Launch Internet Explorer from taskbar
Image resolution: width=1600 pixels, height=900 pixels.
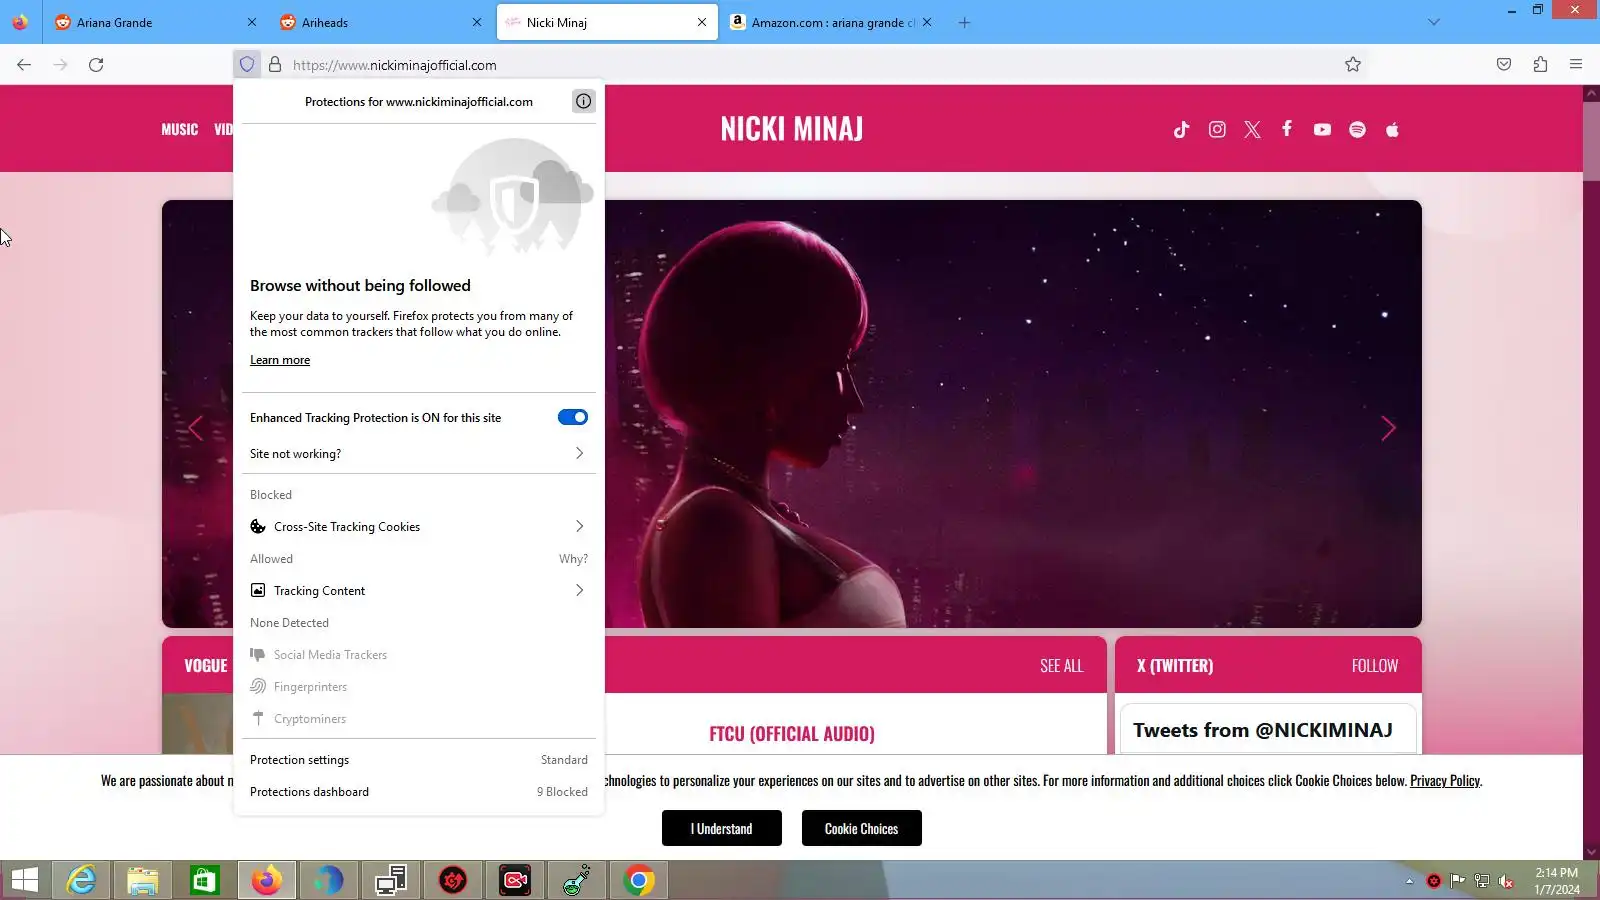[x=81, y=880]
